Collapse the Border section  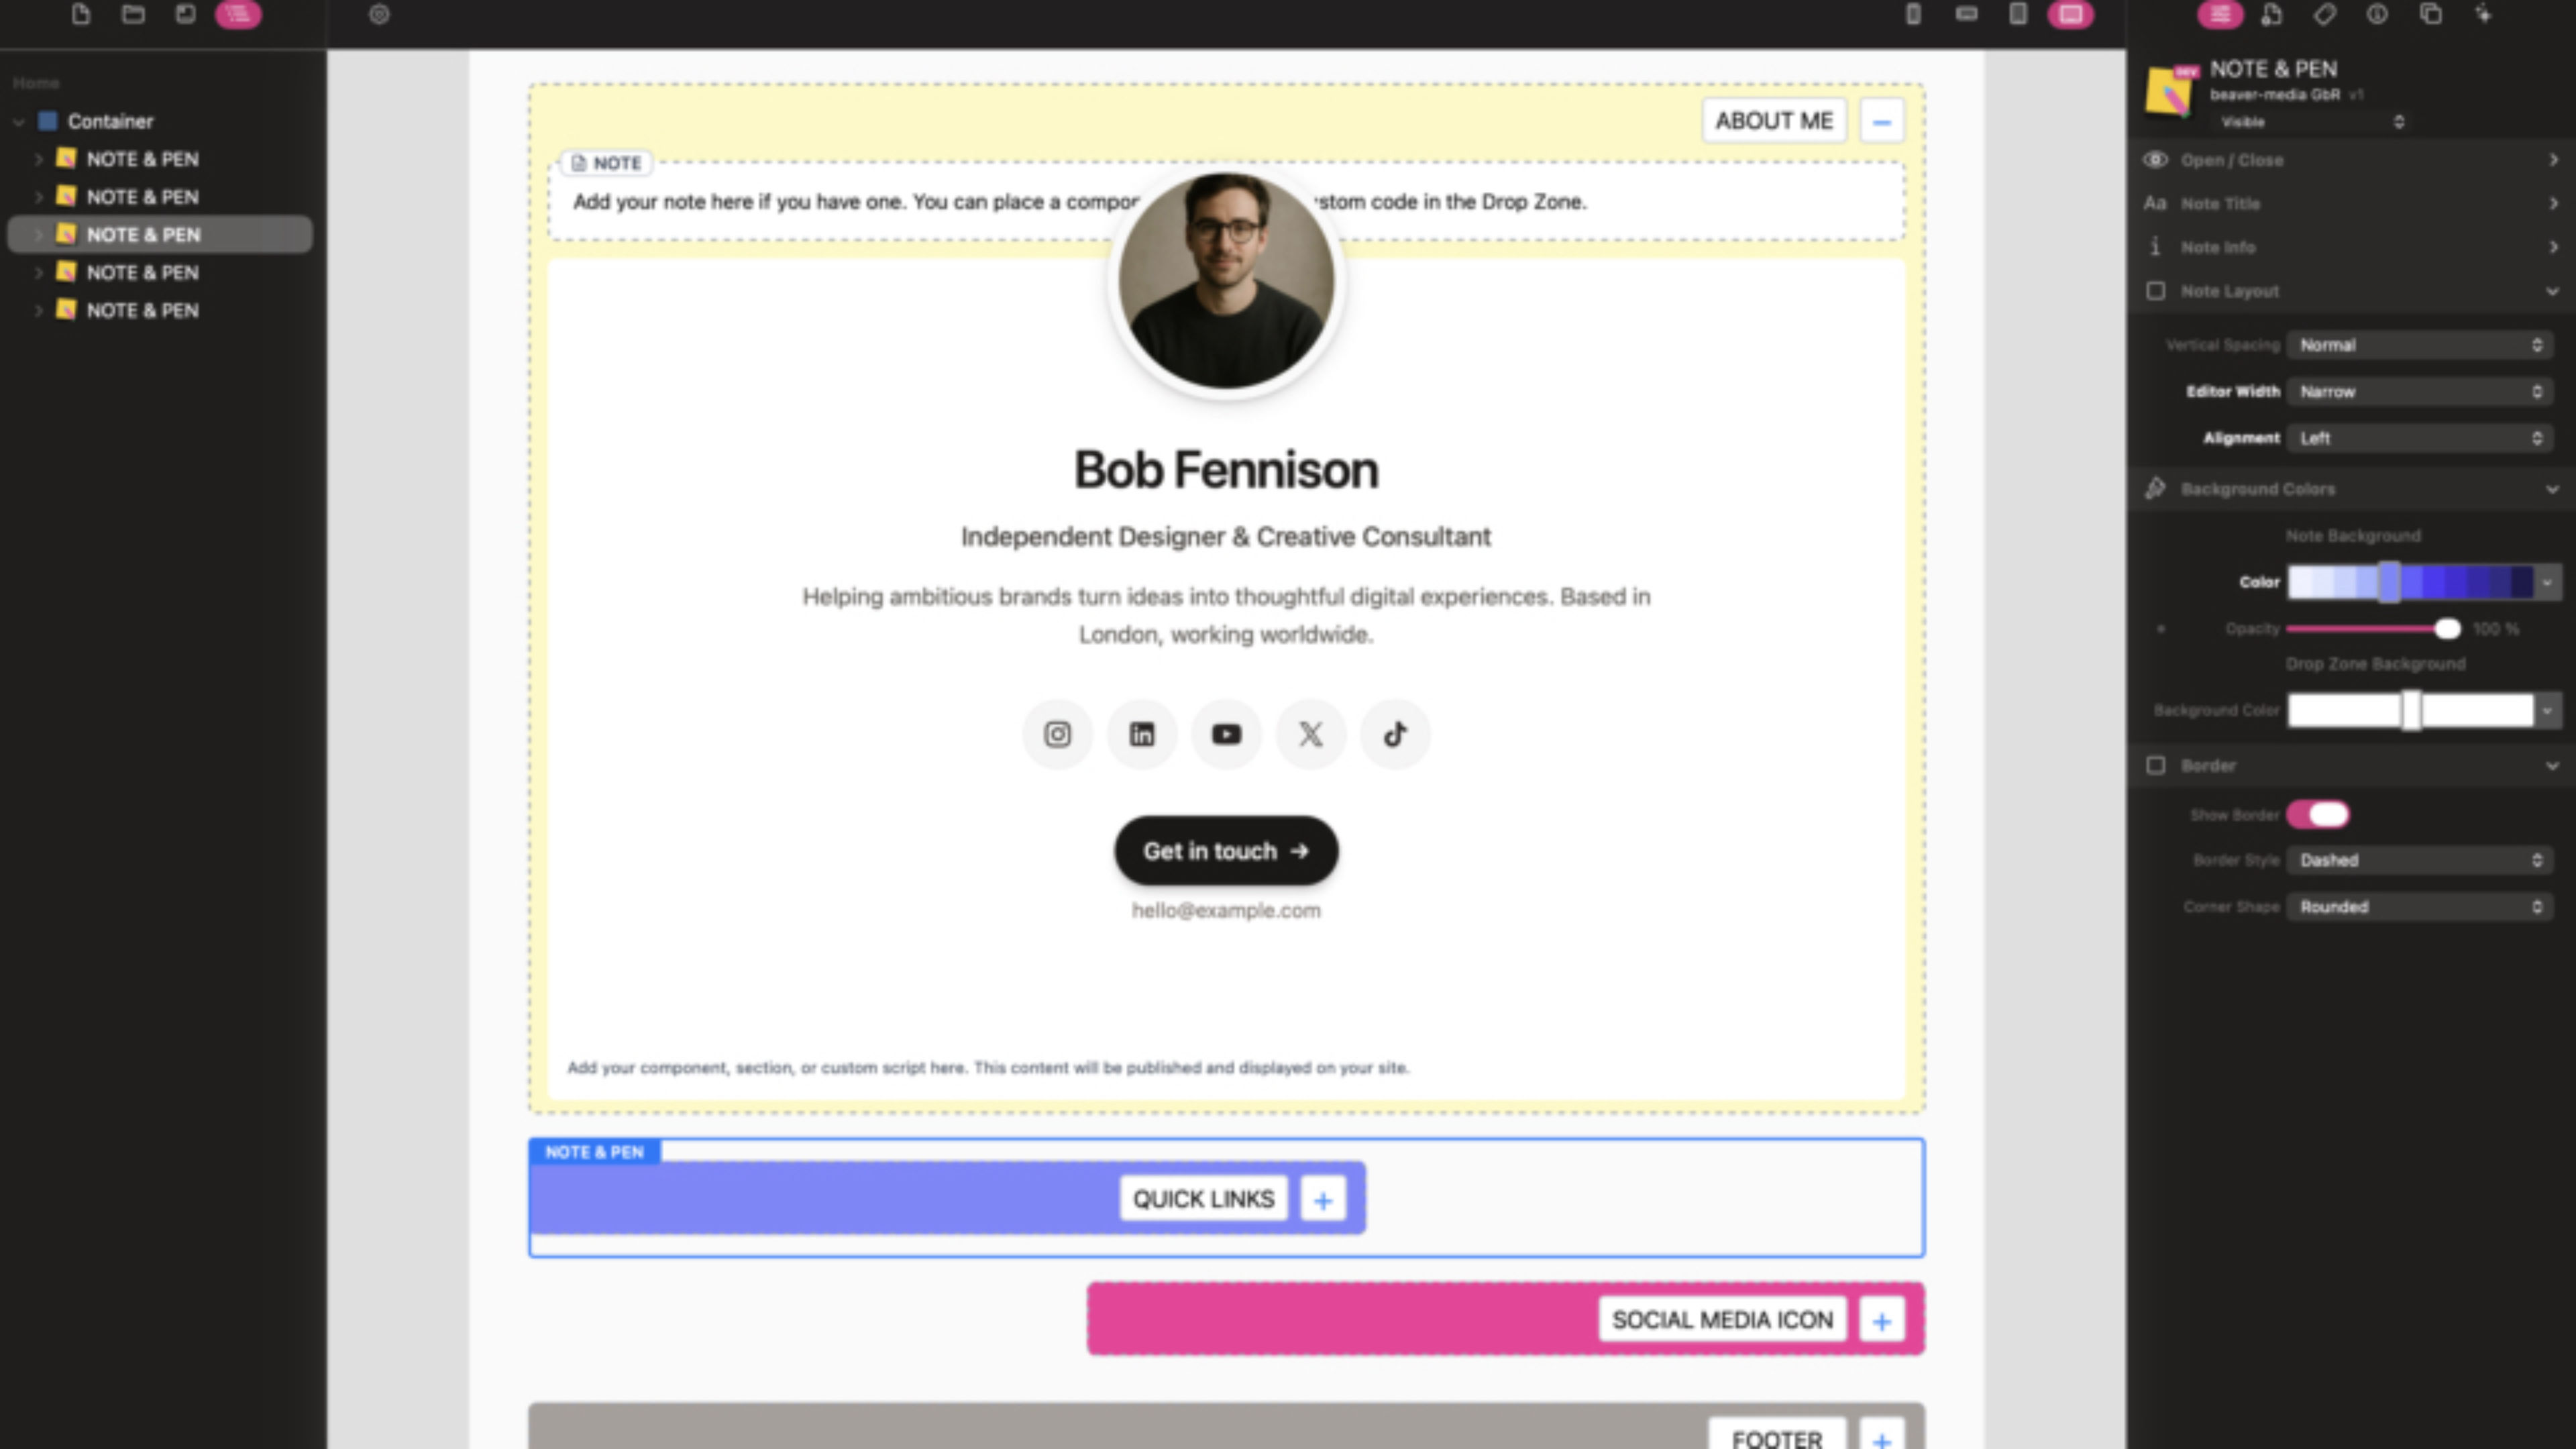2351,766
